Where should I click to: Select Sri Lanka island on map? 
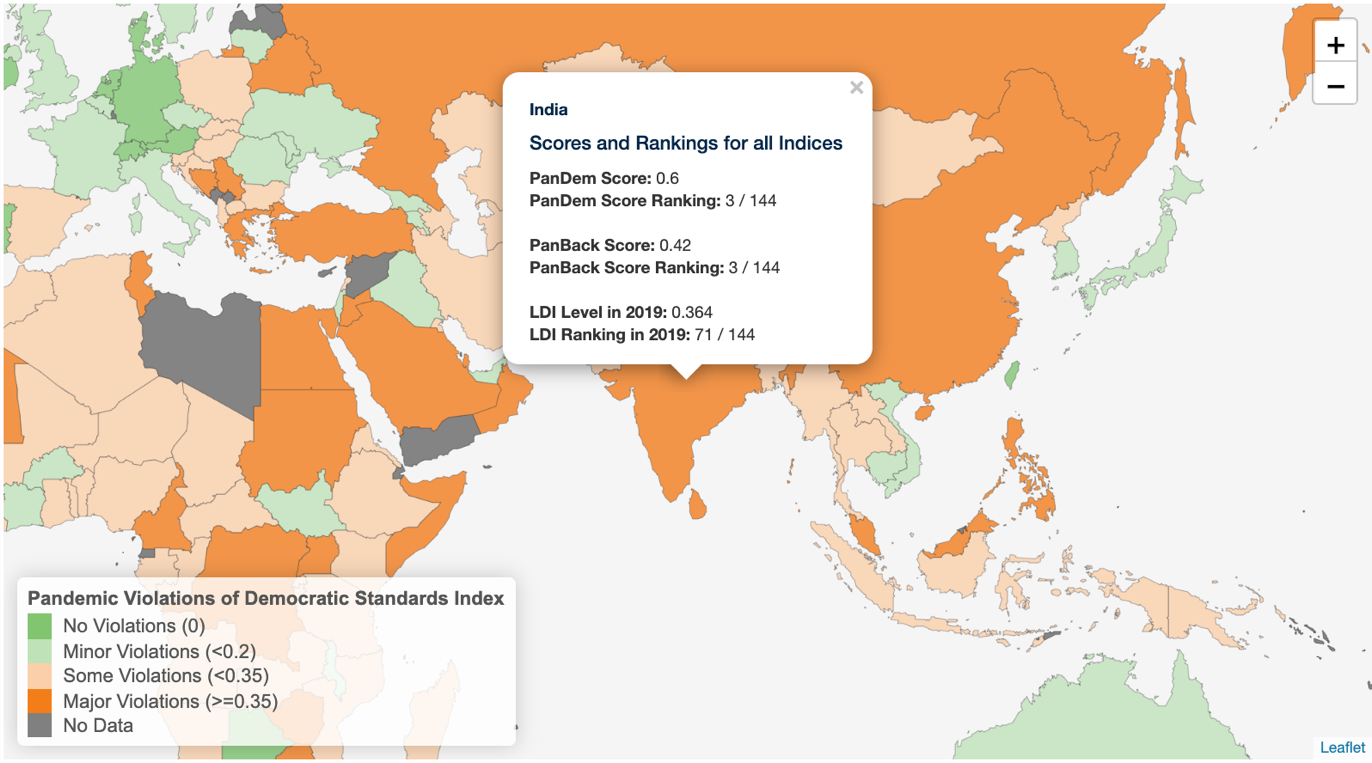(697, 504)
